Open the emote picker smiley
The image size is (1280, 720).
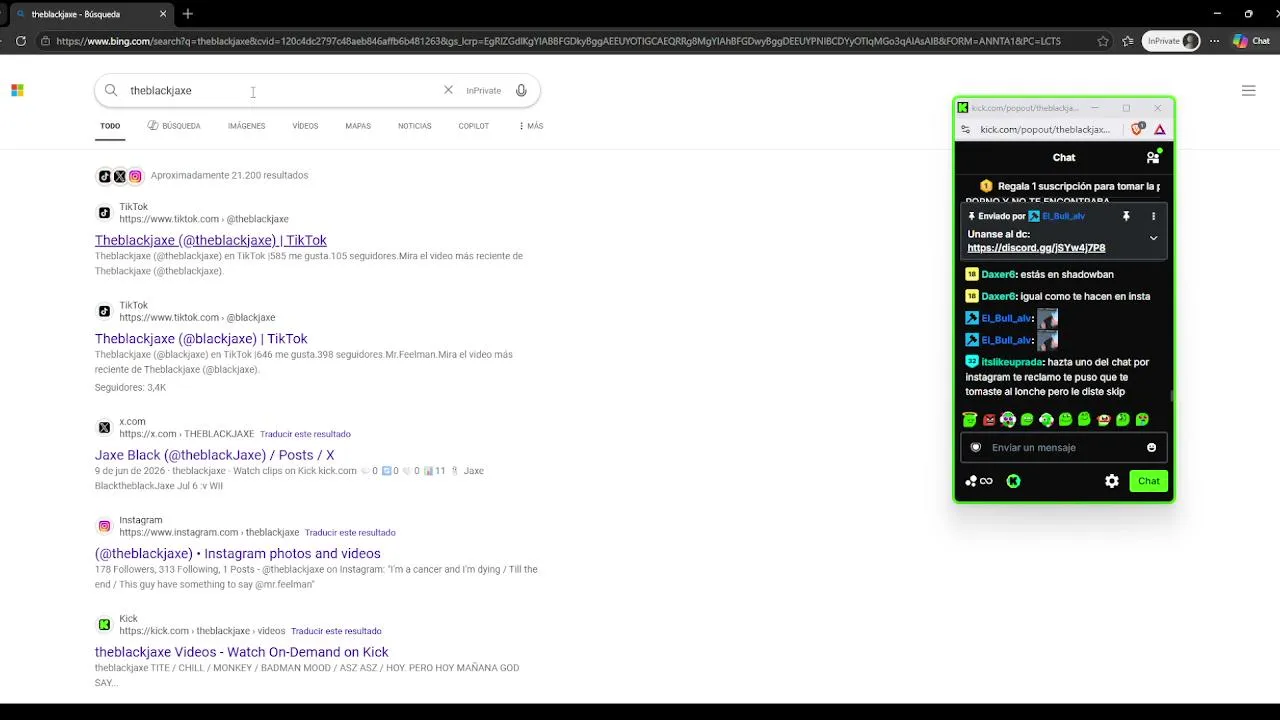(1152, 448)
